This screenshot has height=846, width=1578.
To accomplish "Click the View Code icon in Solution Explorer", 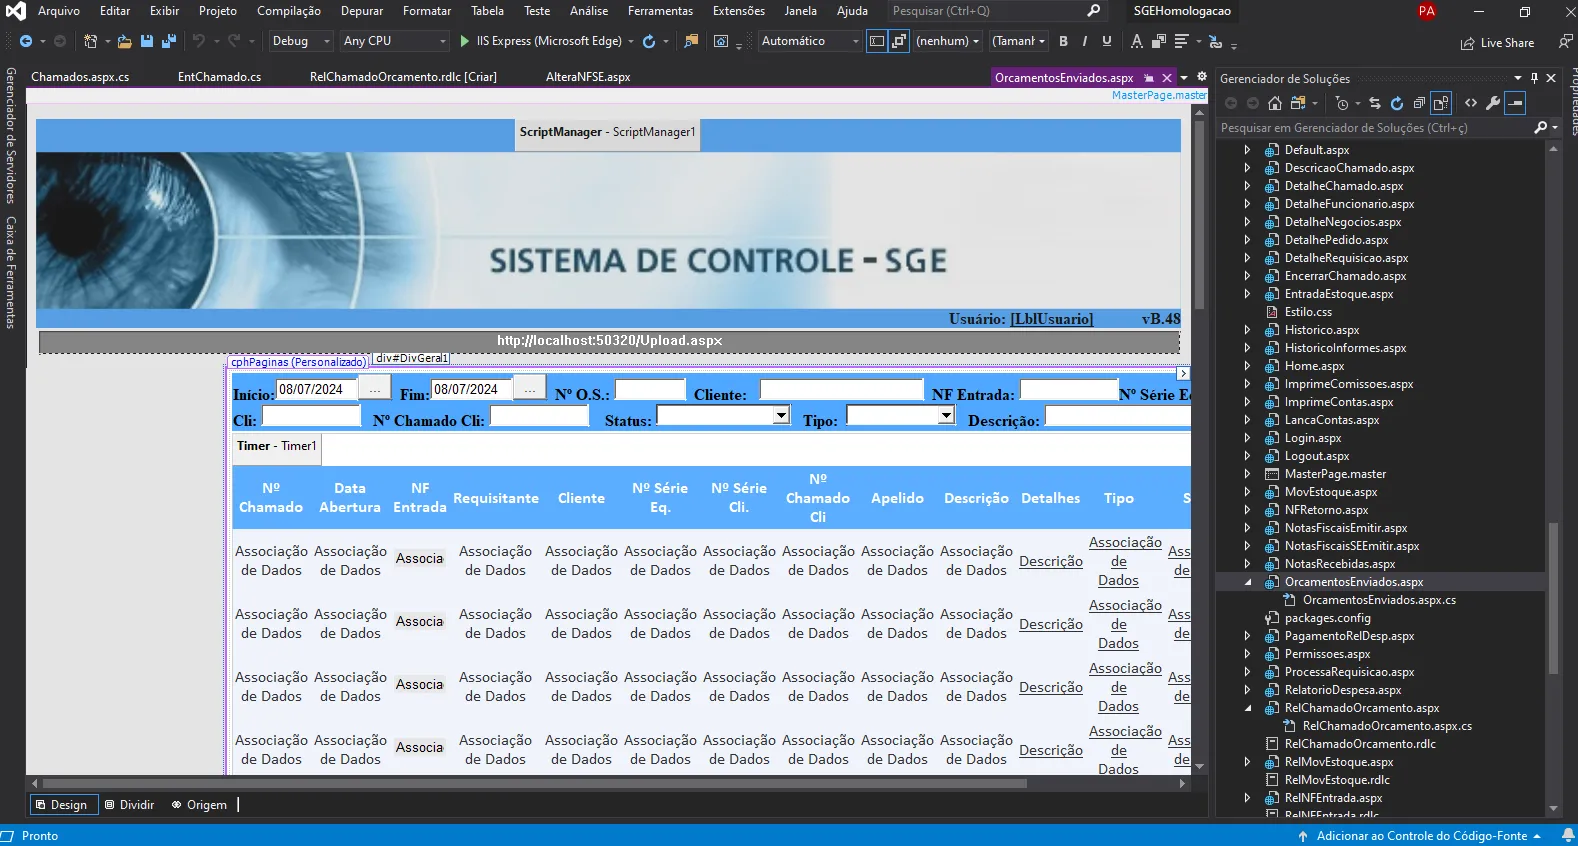I will 1471,103.
